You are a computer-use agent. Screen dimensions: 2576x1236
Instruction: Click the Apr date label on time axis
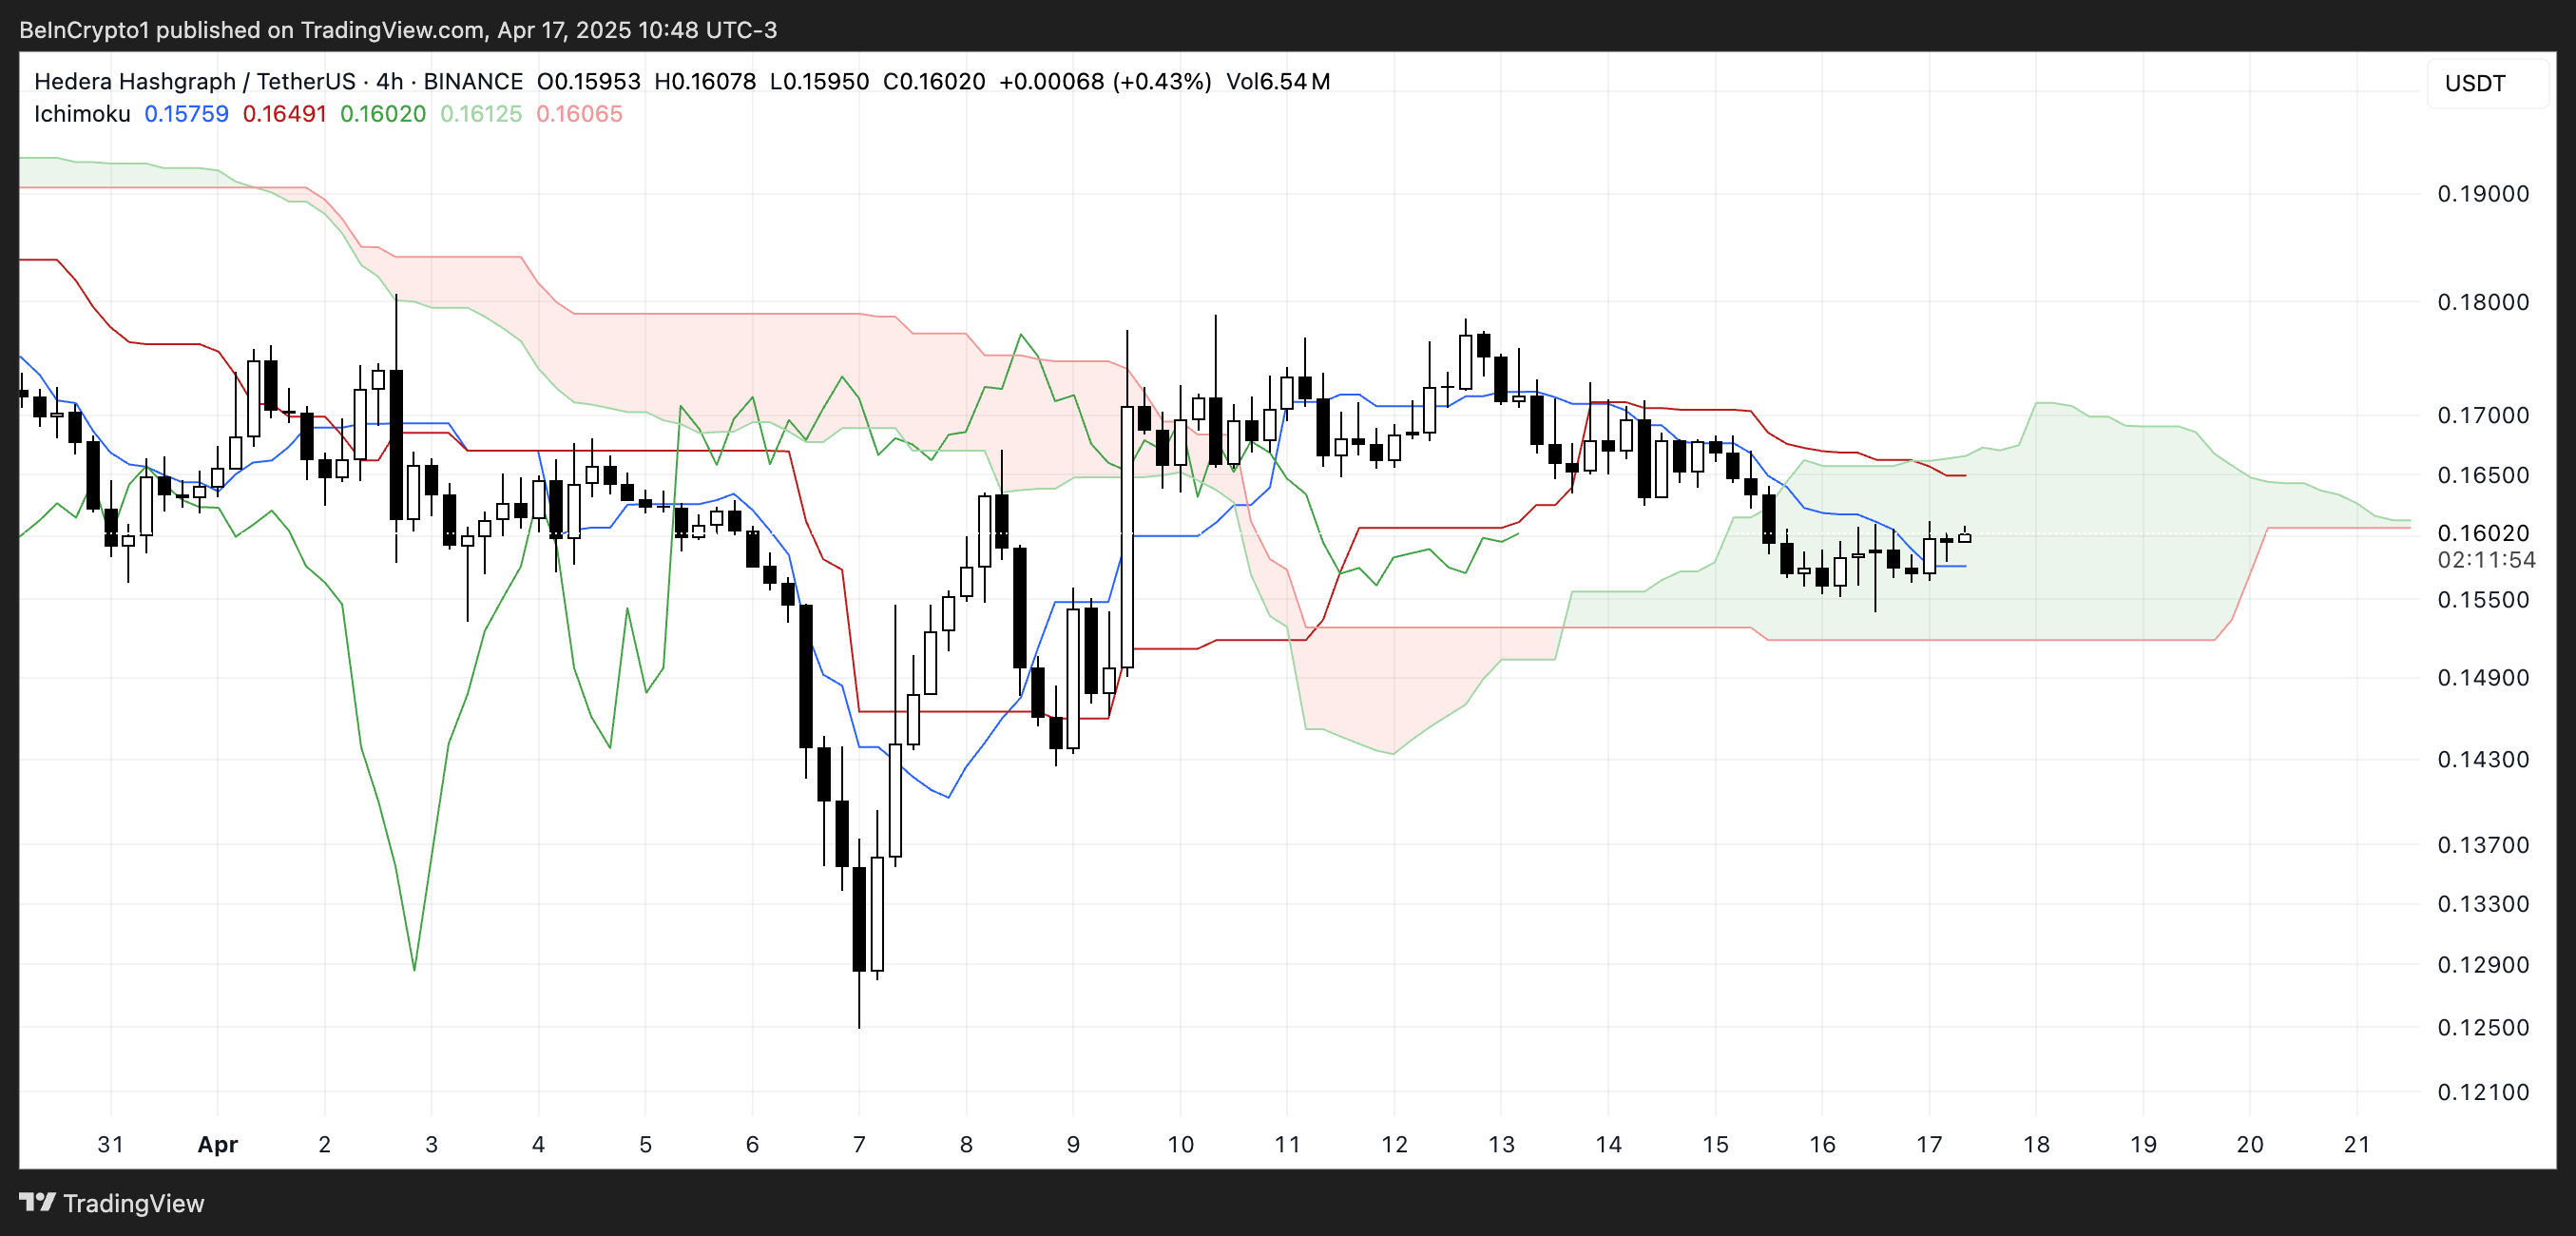click(217, 1144)
